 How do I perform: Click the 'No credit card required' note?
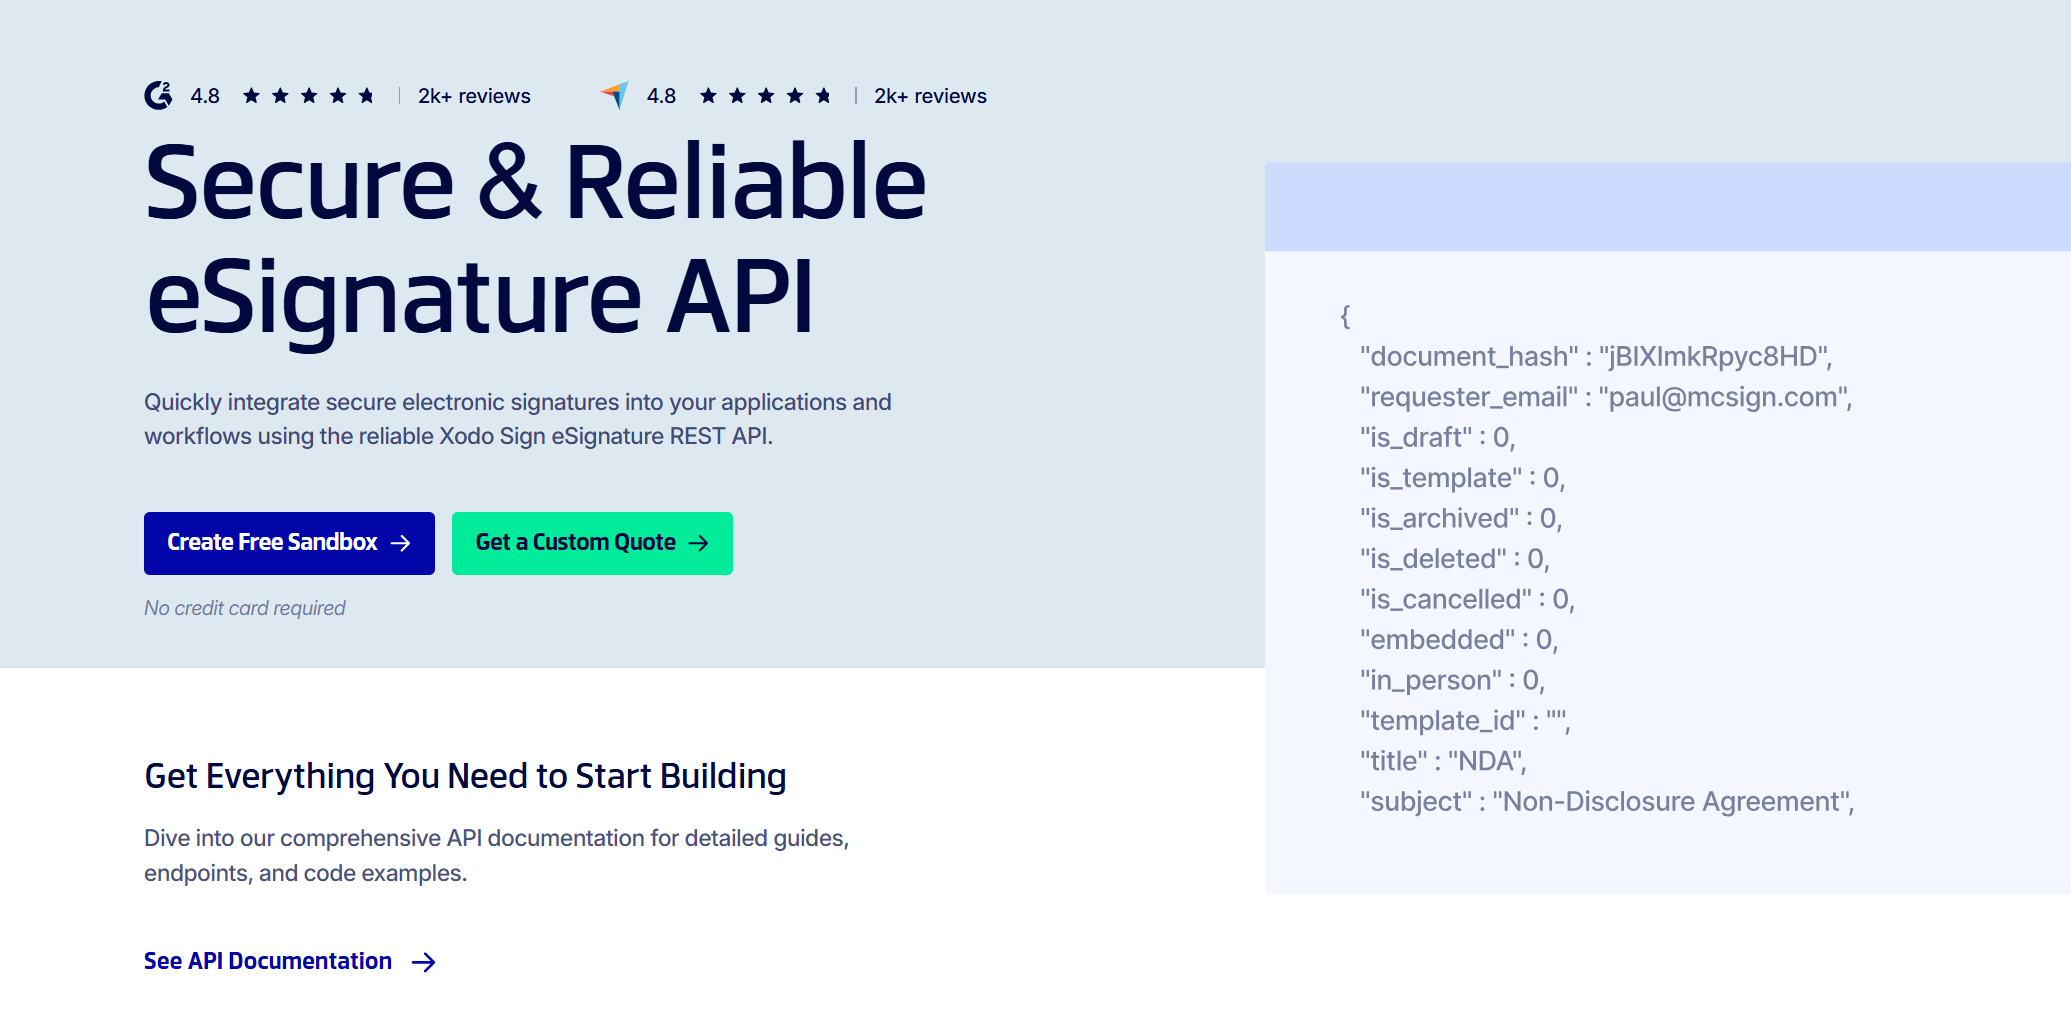click(x=245, y=608)
